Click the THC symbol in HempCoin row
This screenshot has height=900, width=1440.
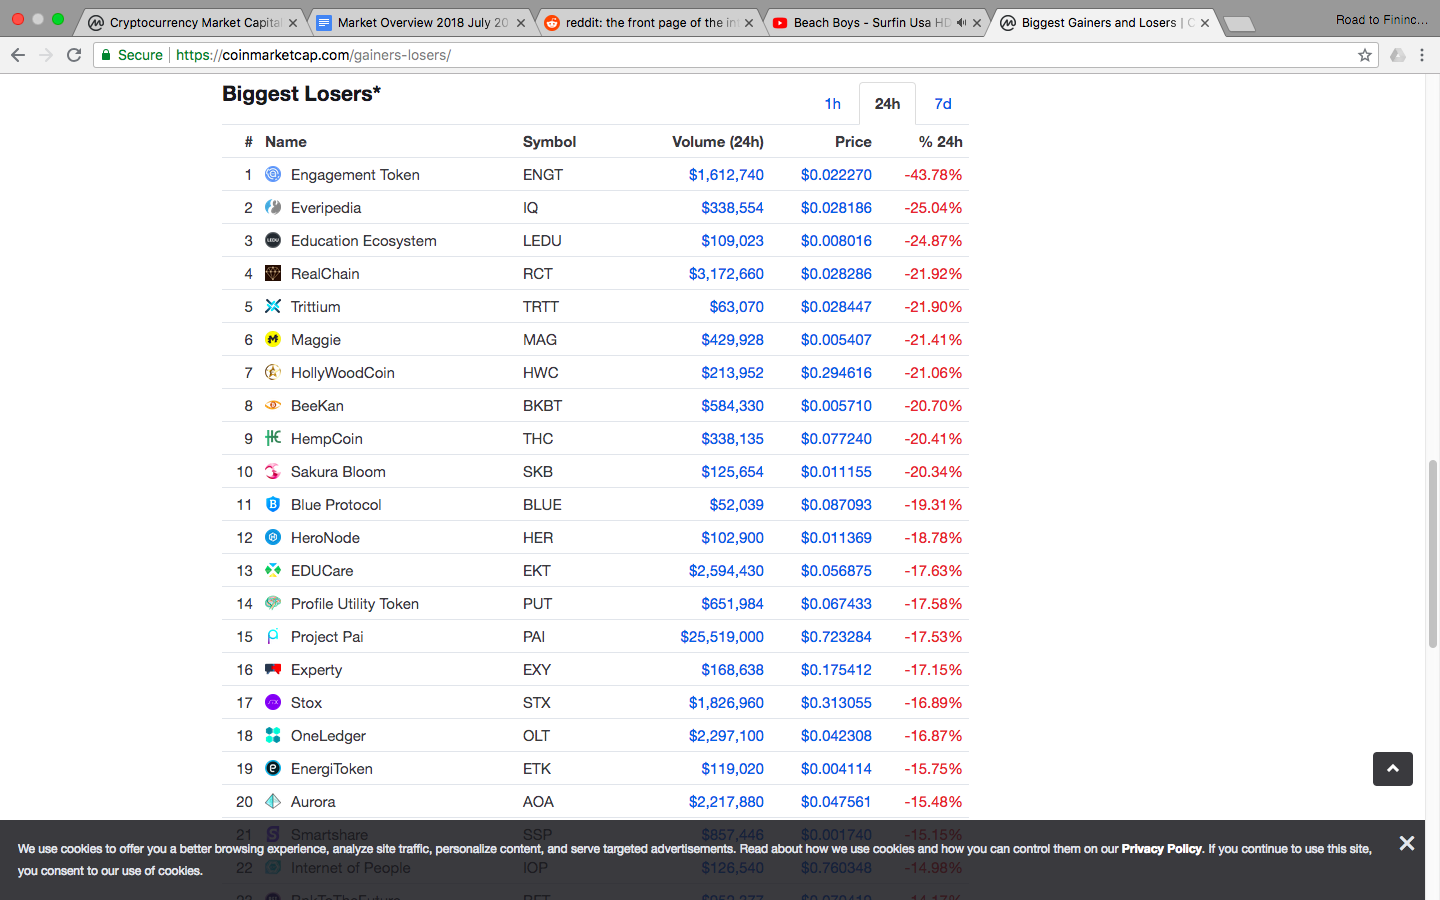pyautogui.click(x=538, y=439)
